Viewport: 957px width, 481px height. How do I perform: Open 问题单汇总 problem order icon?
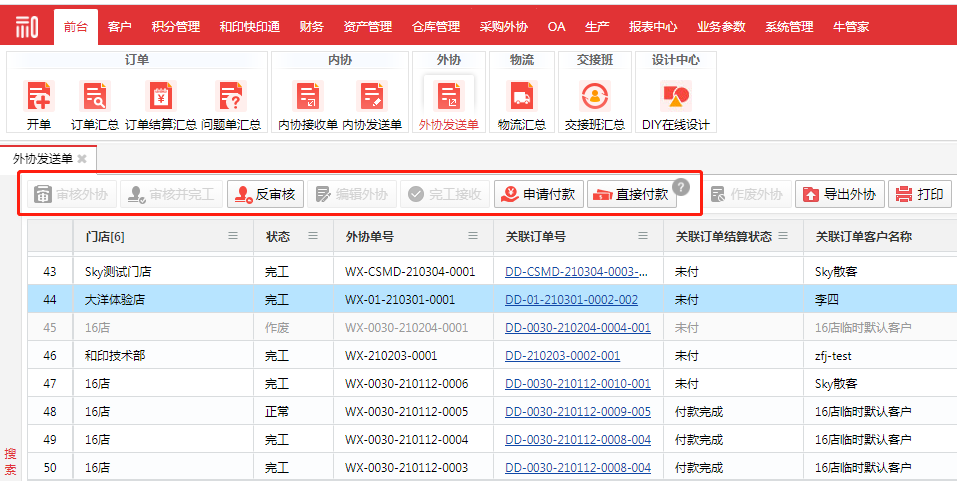[231, 97]
